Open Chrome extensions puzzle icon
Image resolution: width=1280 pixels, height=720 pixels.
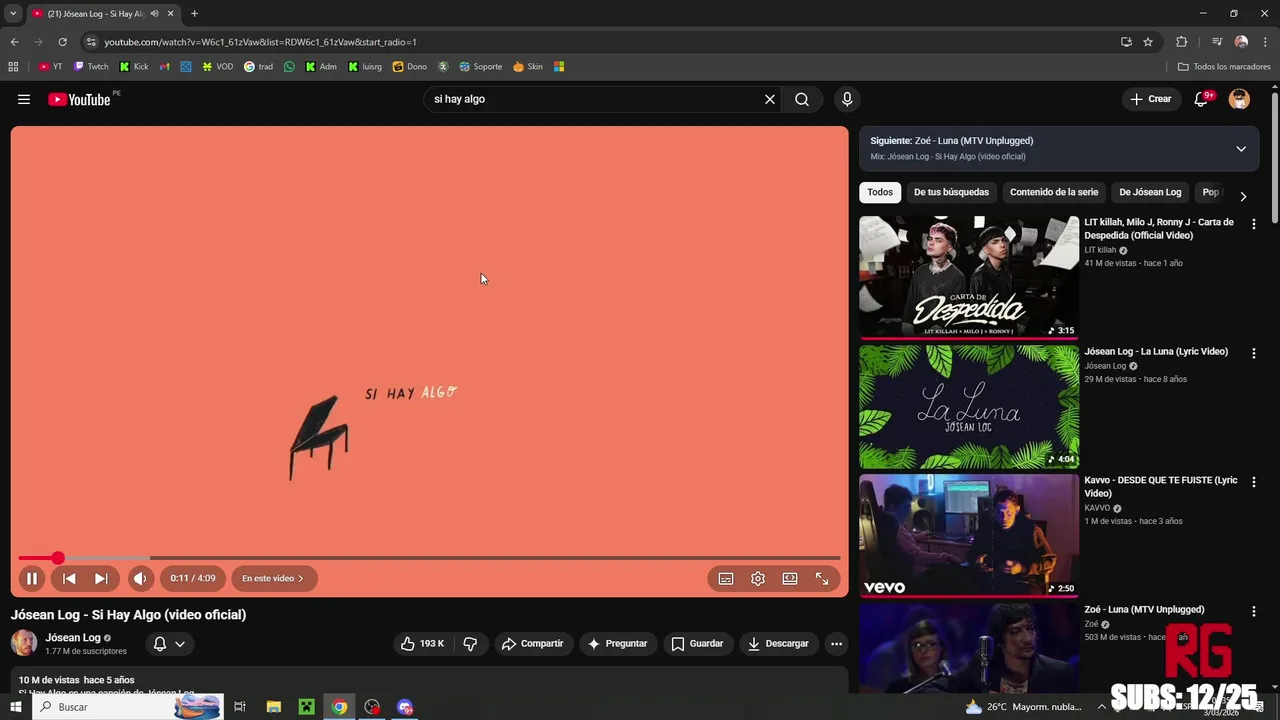(1181, 42)
